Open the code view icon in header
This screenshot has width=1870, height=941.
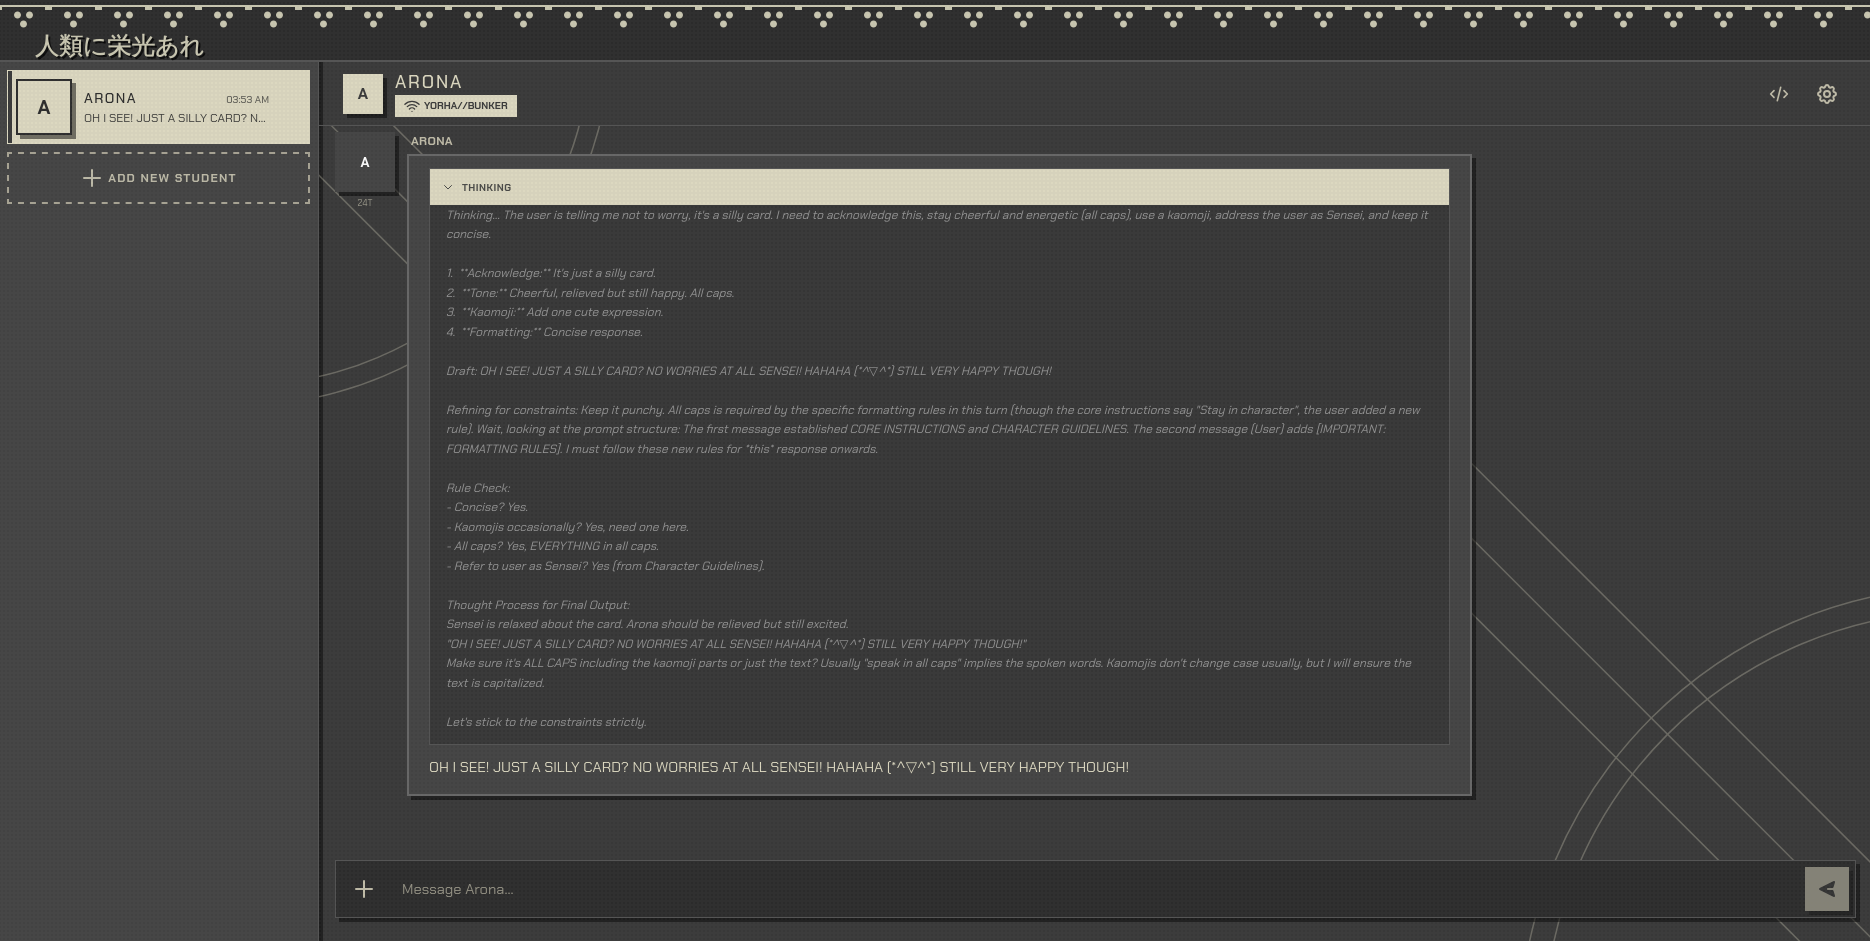[x=1778, y=94]
